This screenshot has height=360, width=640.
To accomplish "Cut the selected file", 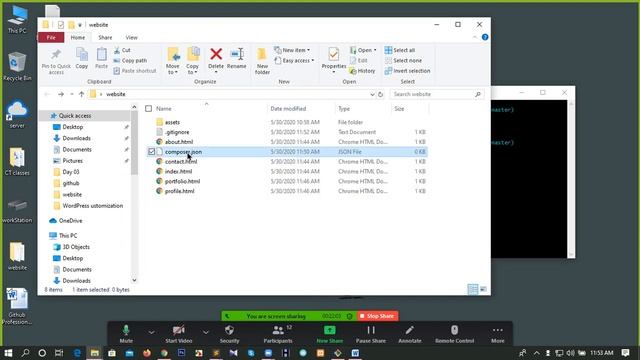I will click(x=122, y=50).
